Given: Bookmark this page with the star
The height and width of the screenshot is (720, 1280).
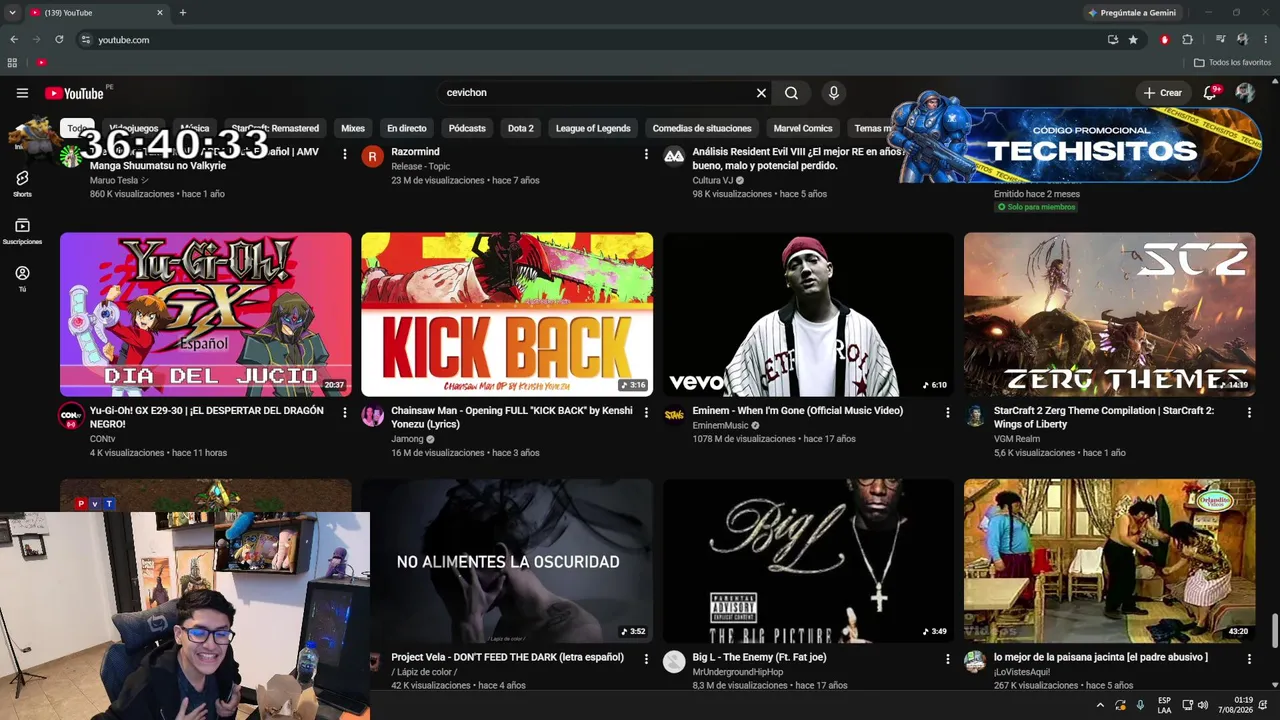Looking at the screenshot, I should pyautogui.click(x=1133, y=40).
